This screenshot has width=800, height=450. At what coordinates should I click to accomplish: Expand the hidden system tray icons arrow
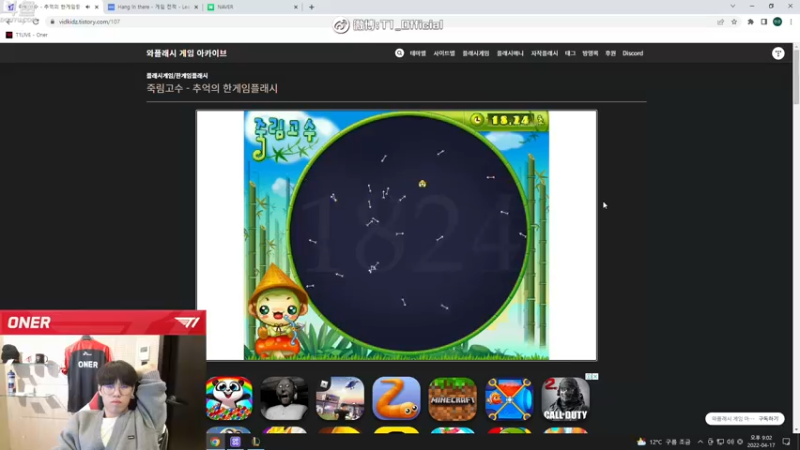coord(700,442)
